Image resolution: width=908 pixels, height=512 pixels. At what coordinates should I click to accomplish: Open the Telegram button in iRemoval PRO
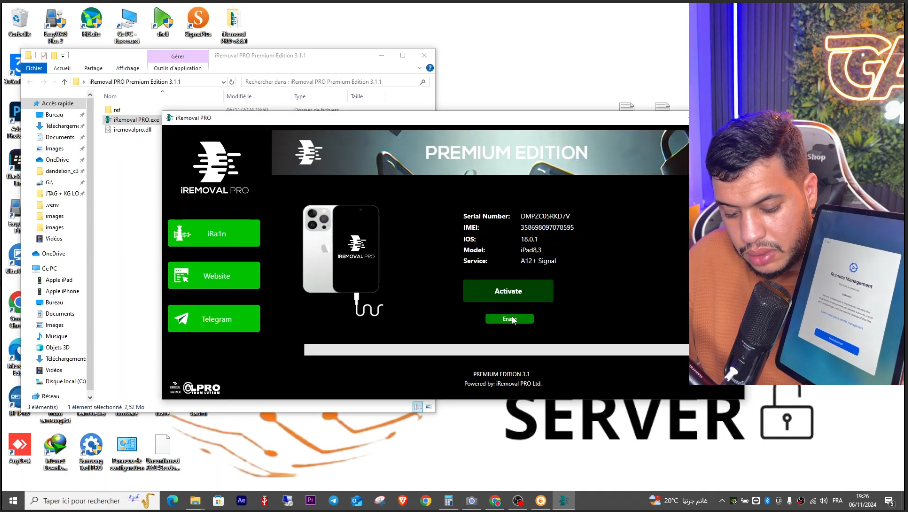(x=214, y=319)
